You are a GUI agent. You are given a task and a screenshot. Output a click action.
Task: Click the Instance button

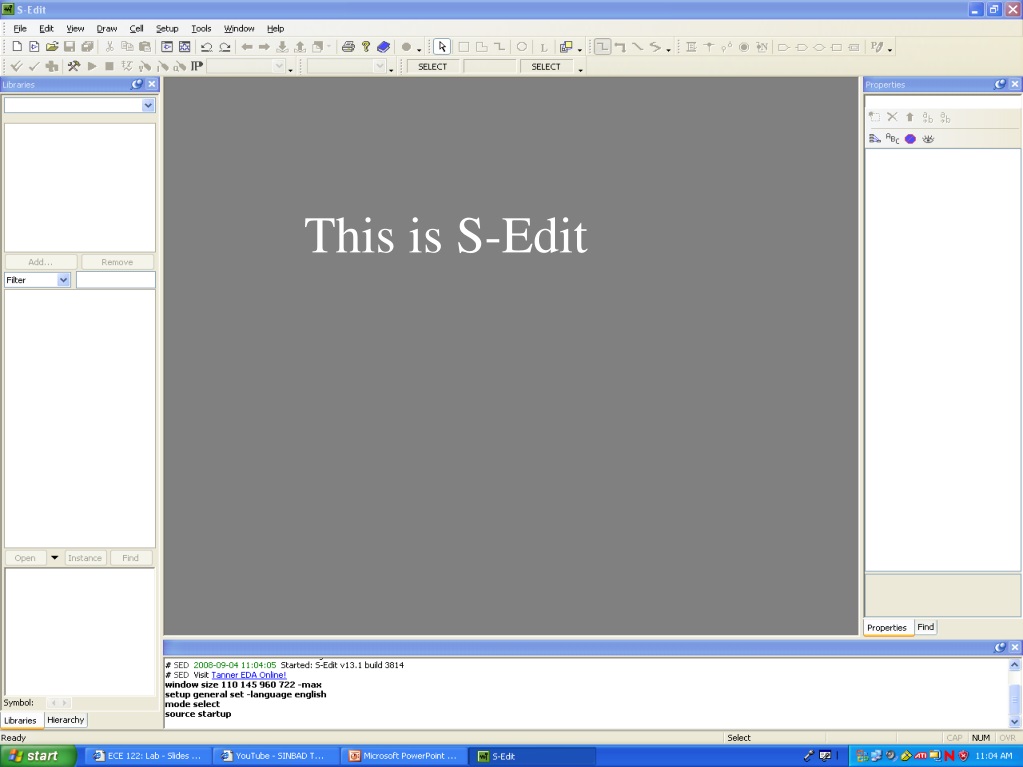85,558
